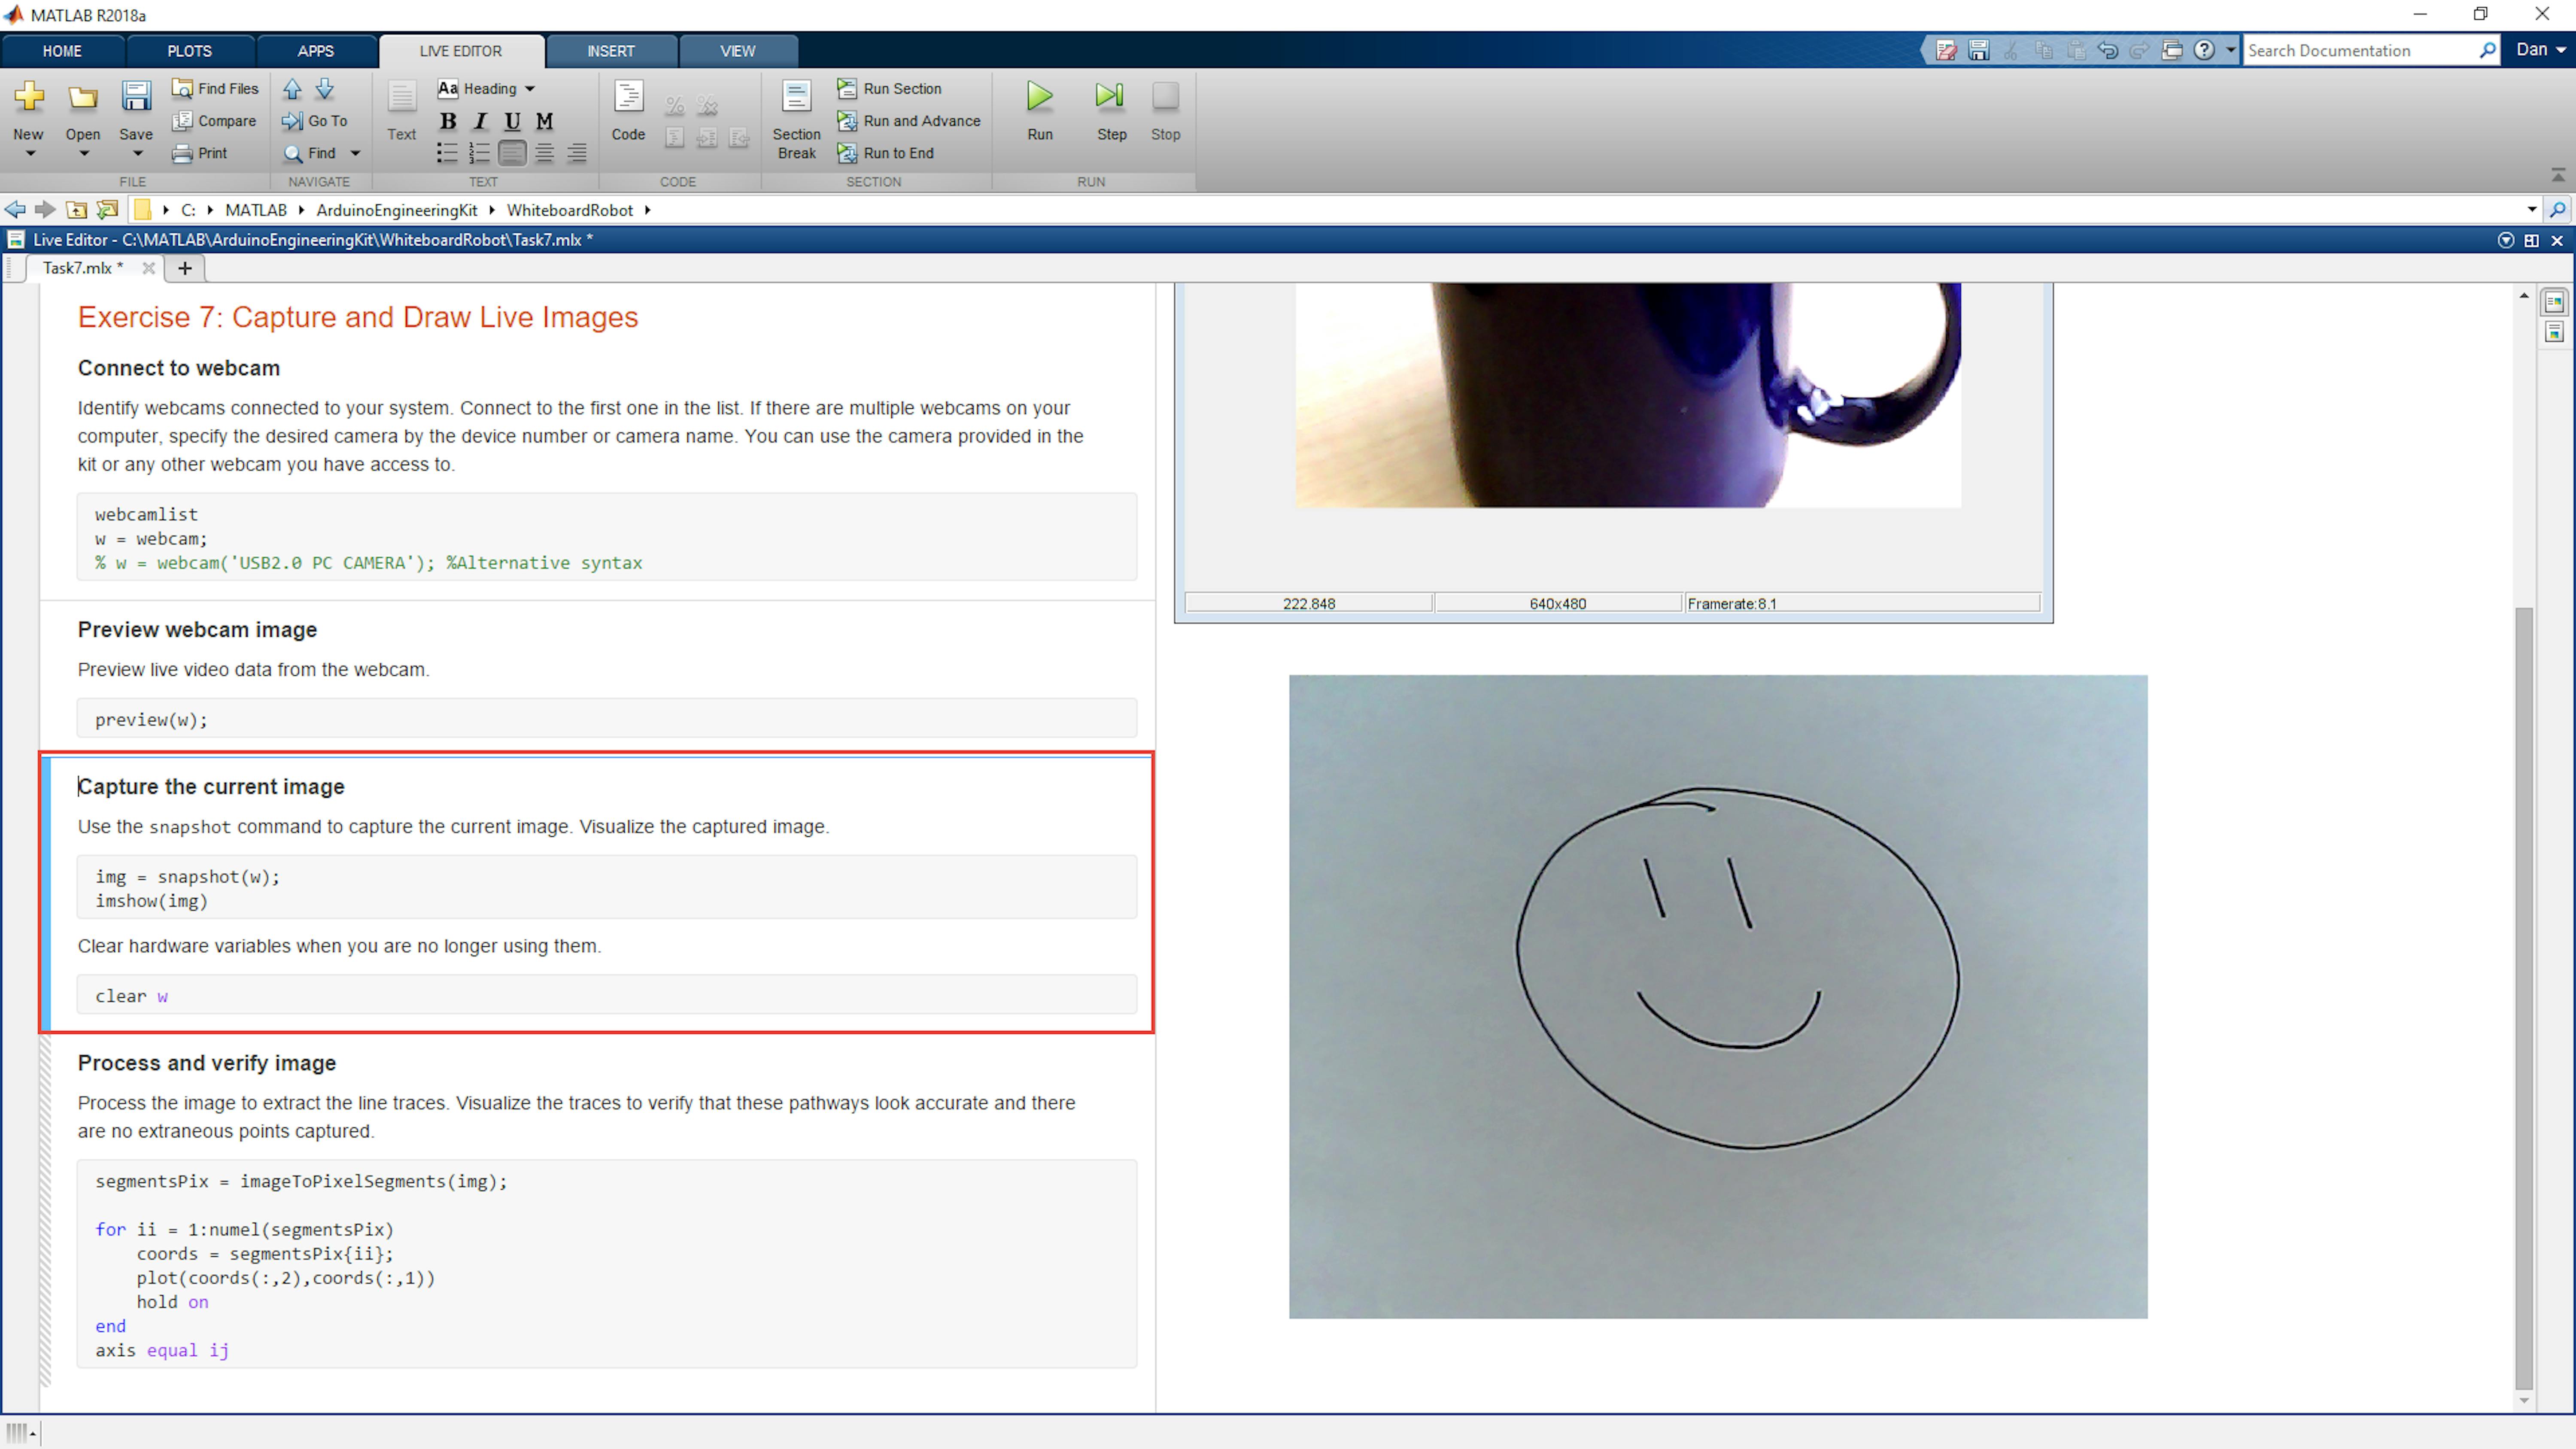Toggle Underline formatting
Image resolution: width=2576 pixels, height=1449 pixels.
[512, 121]
